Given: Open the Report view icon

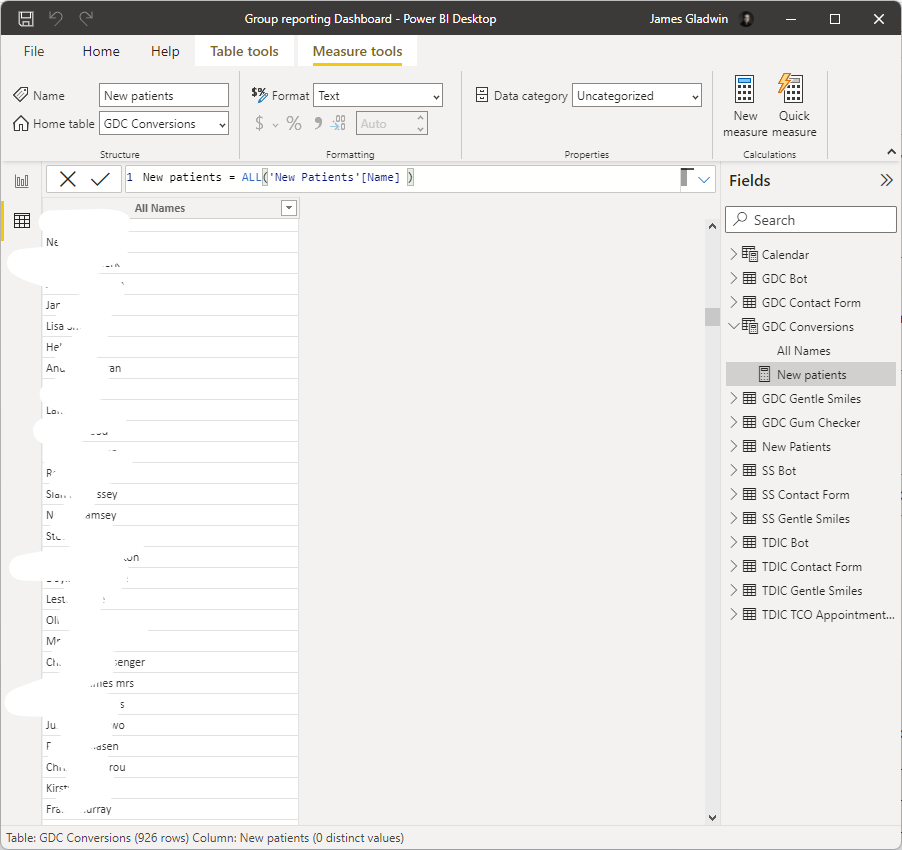Looking at the screenshot, I should coord(22,182).
